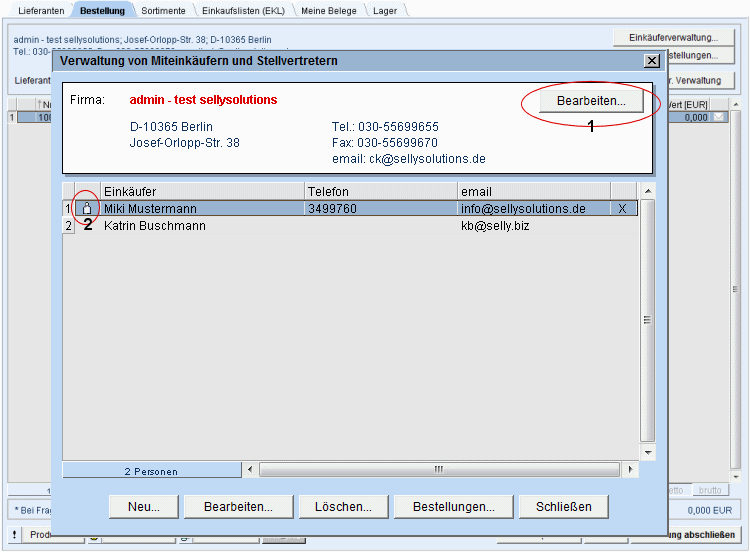Open the Sortimente tab
750x552 pixels.
click(x=165, y=10)
